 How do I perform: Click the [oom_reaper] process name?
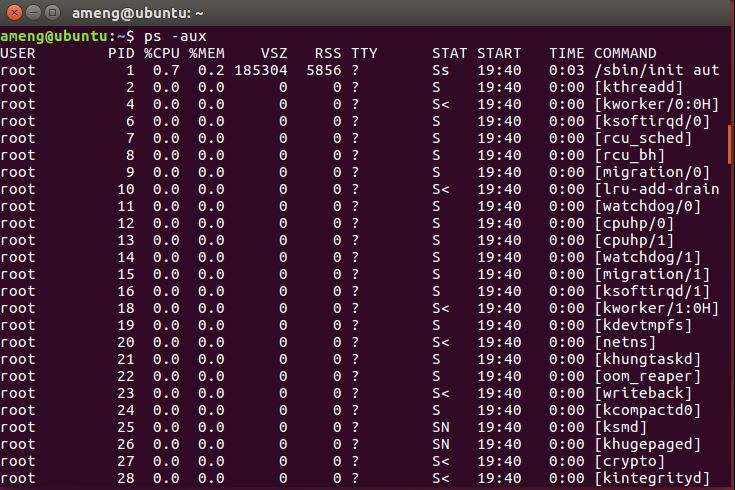[x=648, y=376]
